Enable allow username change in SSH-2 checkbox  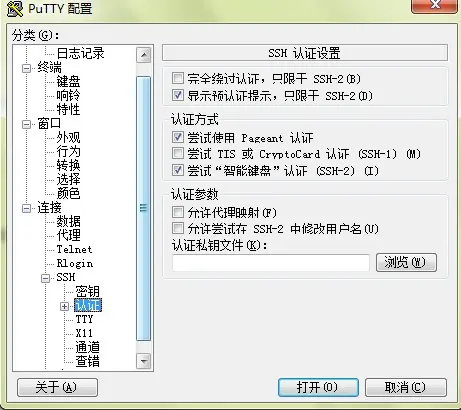(x=178, y=229)
